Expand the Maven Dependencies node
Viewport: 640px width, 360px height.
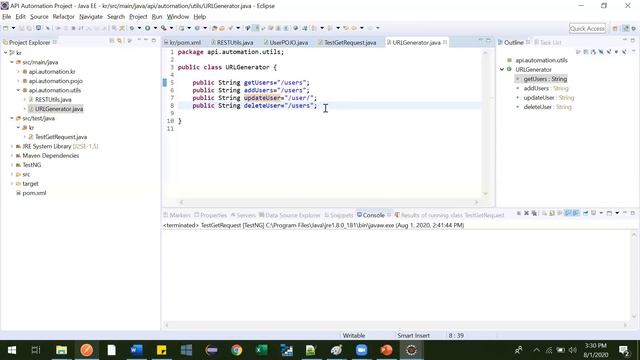[x=12, y=156]
